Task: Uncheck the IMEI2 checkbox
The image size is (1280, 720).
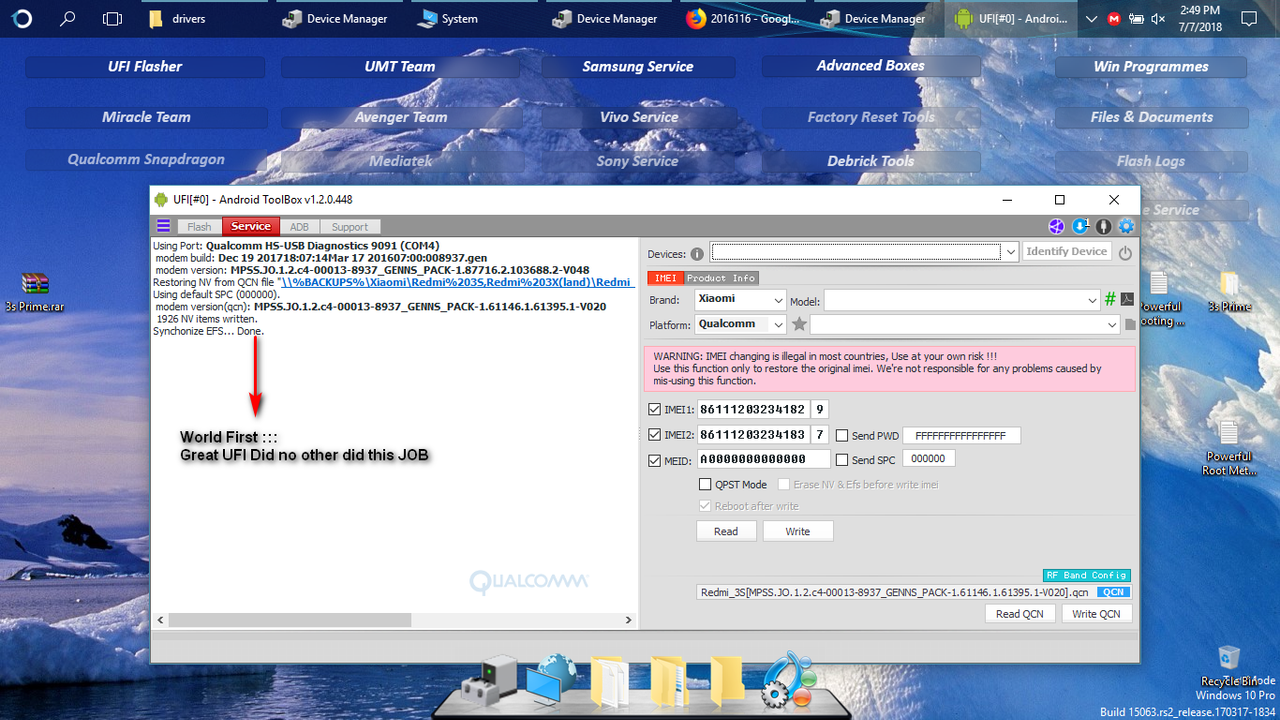Action: point(654,434)
